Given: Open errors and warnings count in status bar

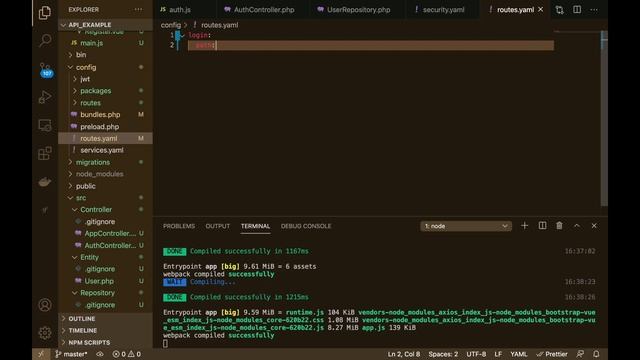Looking at the screenshot, I should click(127, 354).
